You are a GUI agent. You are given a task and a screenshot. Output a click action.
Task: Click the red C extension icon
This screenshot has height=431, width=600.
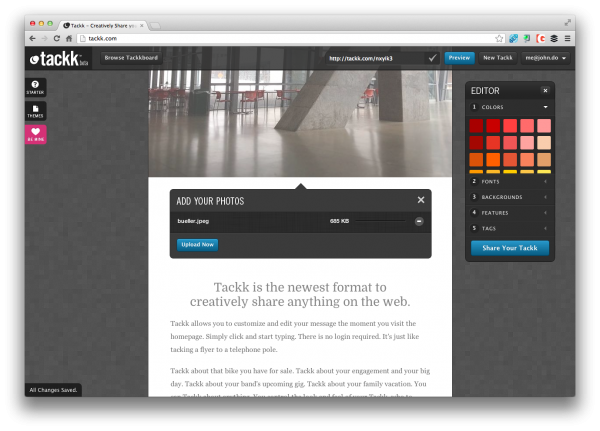(x=540, y=38)
